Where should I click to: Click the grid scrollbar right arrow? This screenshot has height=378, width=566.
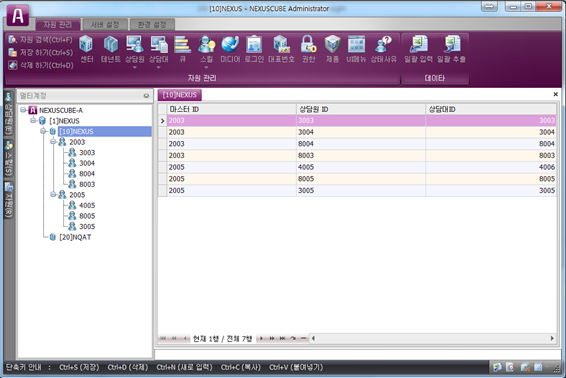pos(552,338)
